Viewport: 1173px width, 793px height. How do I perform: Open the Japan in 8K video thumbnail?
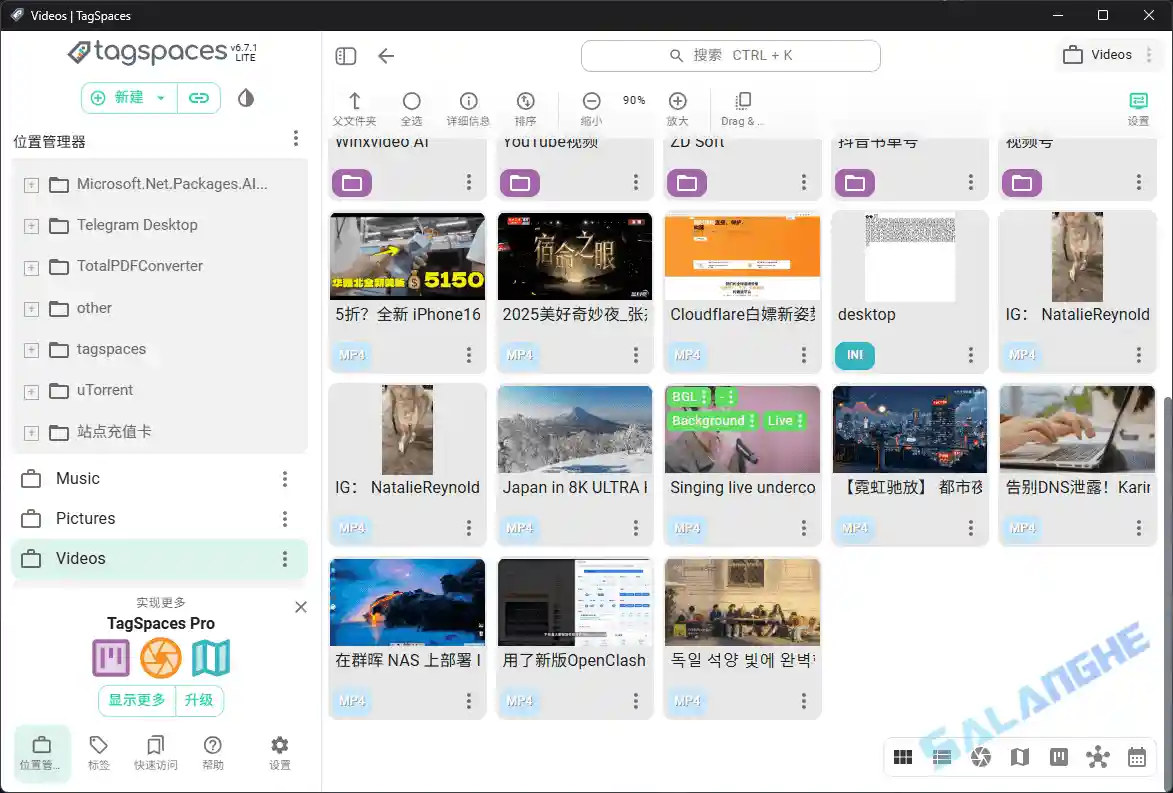(574, 429)
